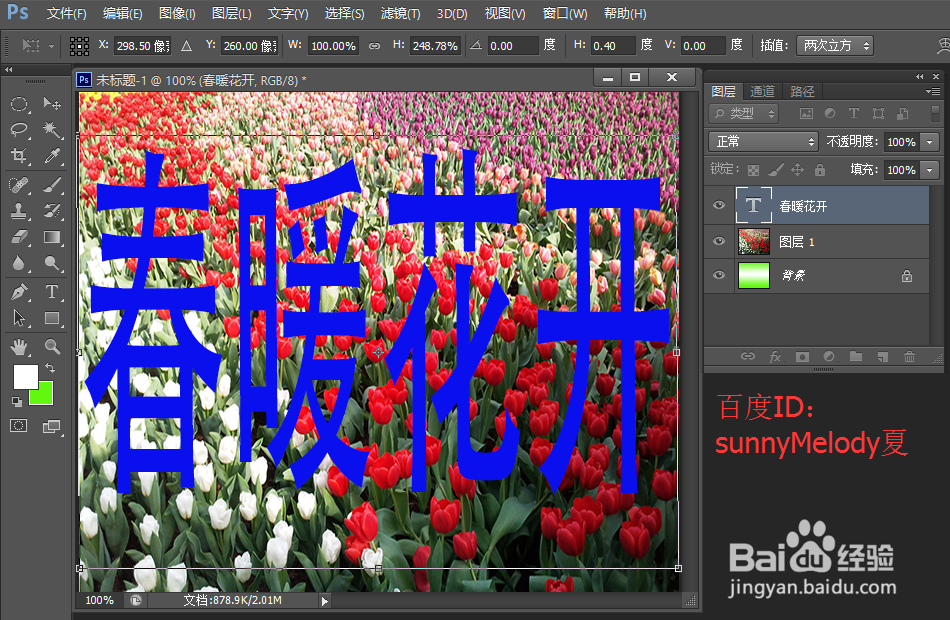
Task: Select the Spot Healing Brush tool
Action: coord(19,184)
